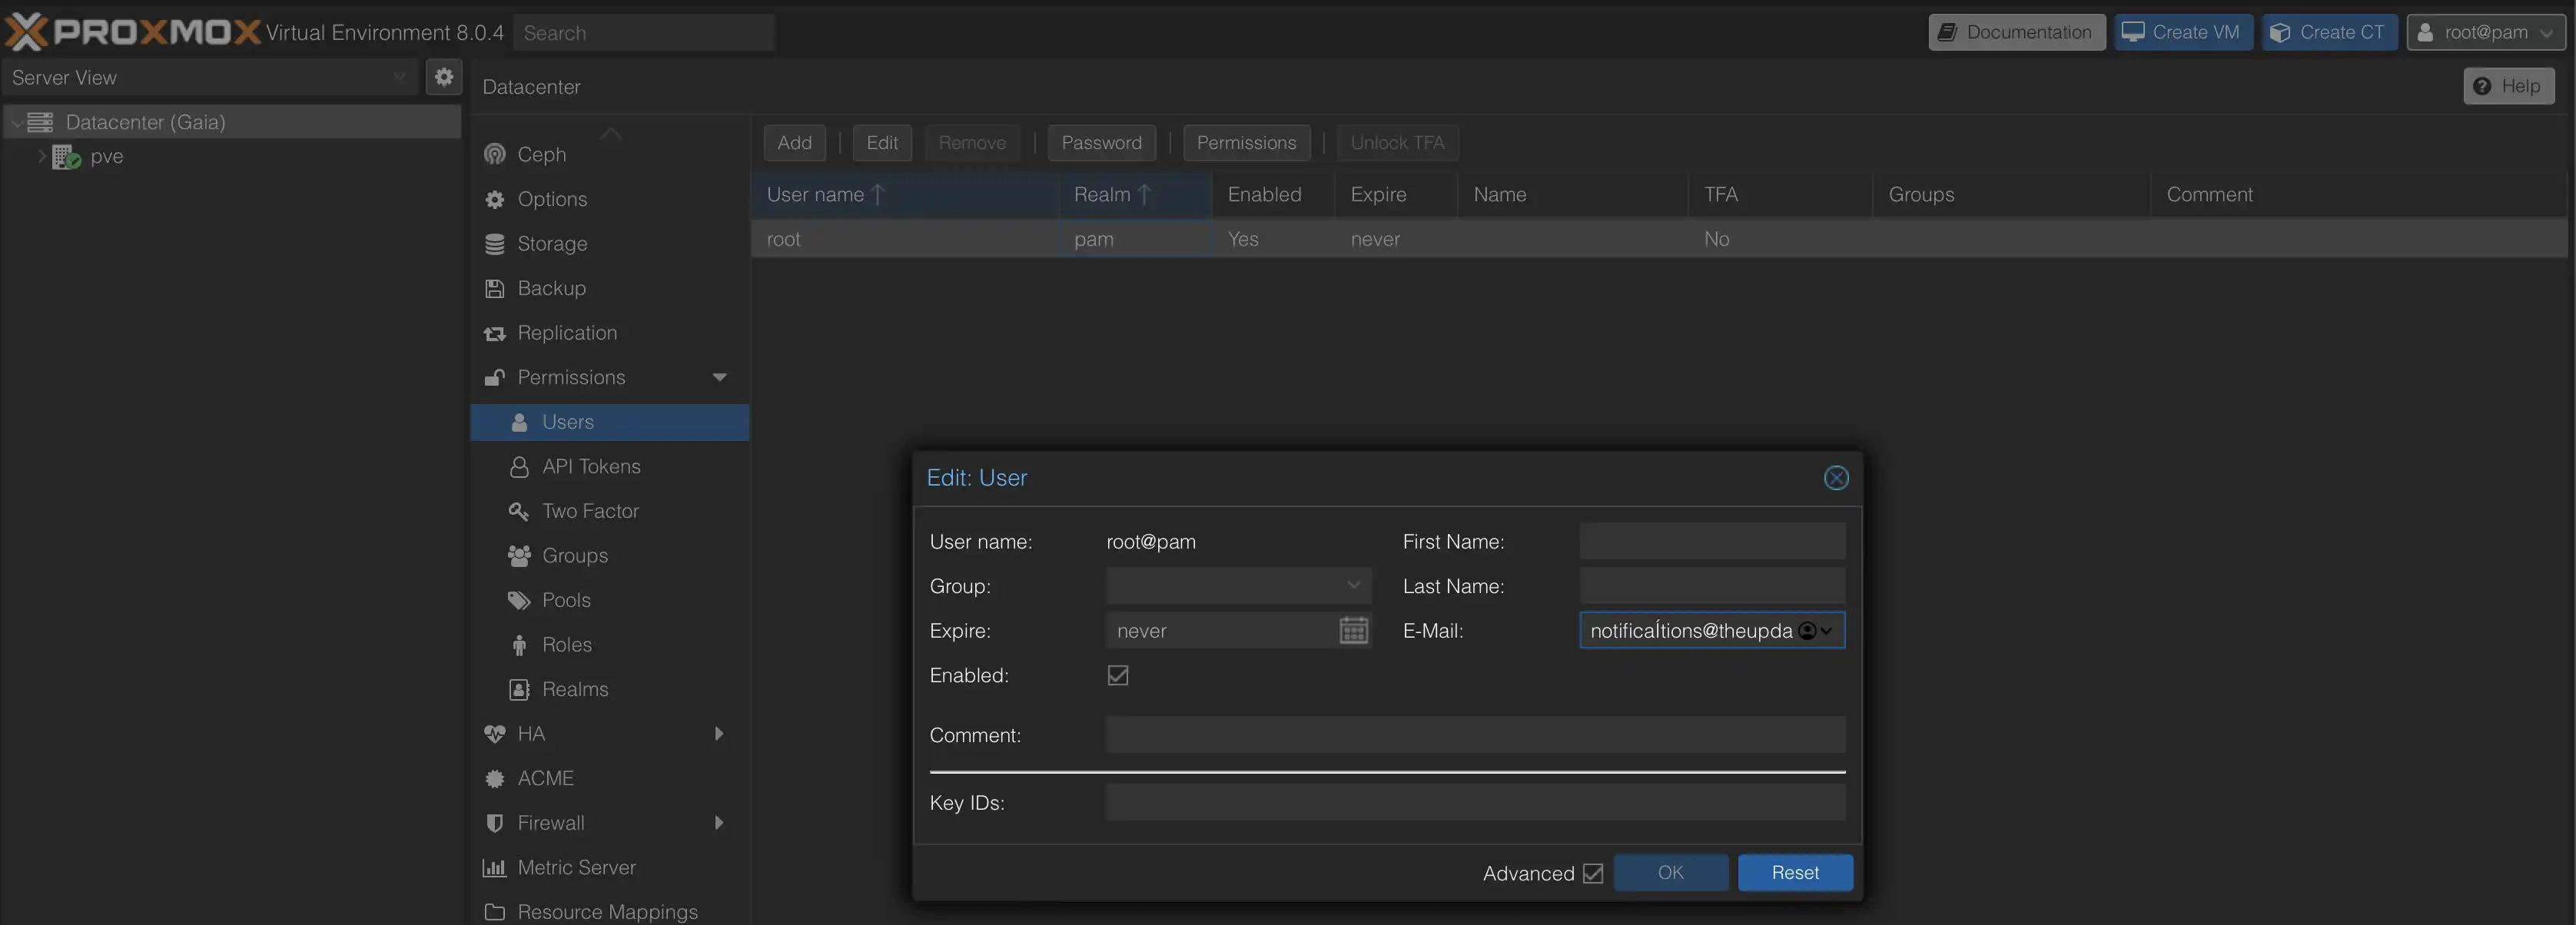This screenshot has height=925, width=2576.
Task: Open the Expire calendar picker icon
Action: tap(1353, 631)
